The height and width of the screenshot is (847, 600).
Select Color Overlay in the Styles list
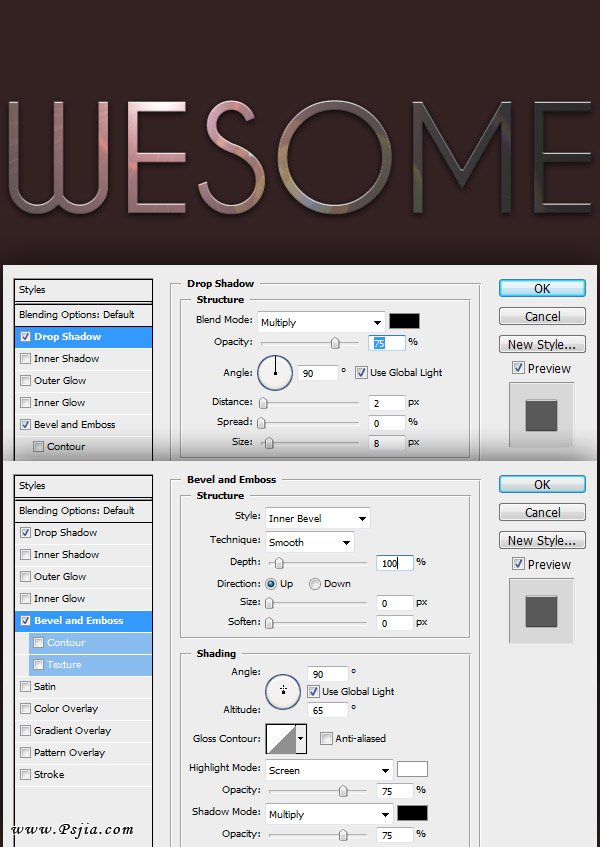click(x=67, y=709)
